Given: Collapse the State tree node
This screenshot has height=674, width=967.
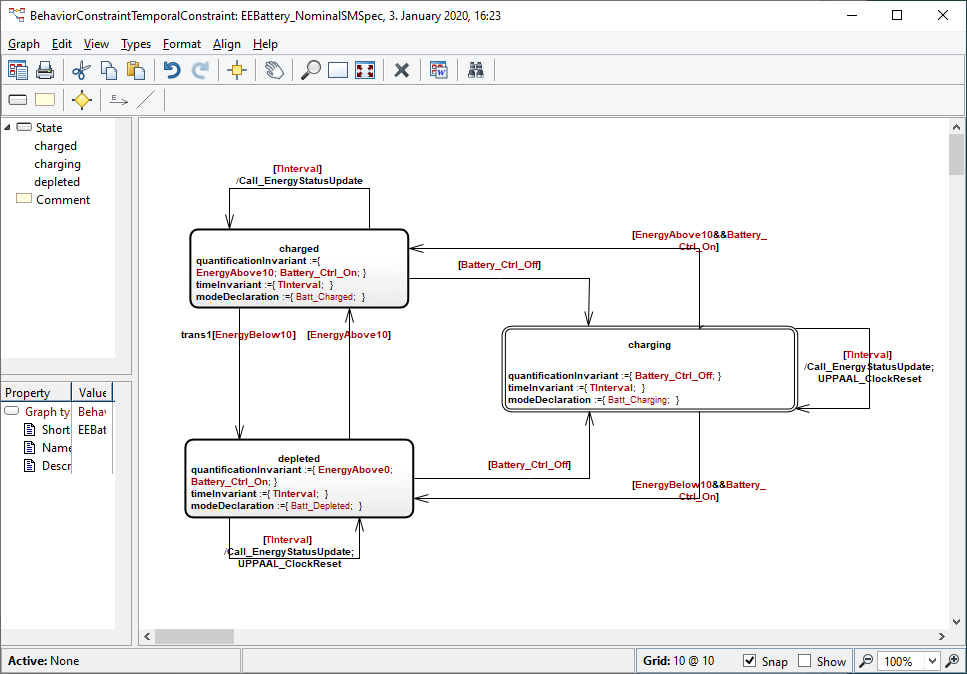Looking at the screenshot, I should coord(8,128).
